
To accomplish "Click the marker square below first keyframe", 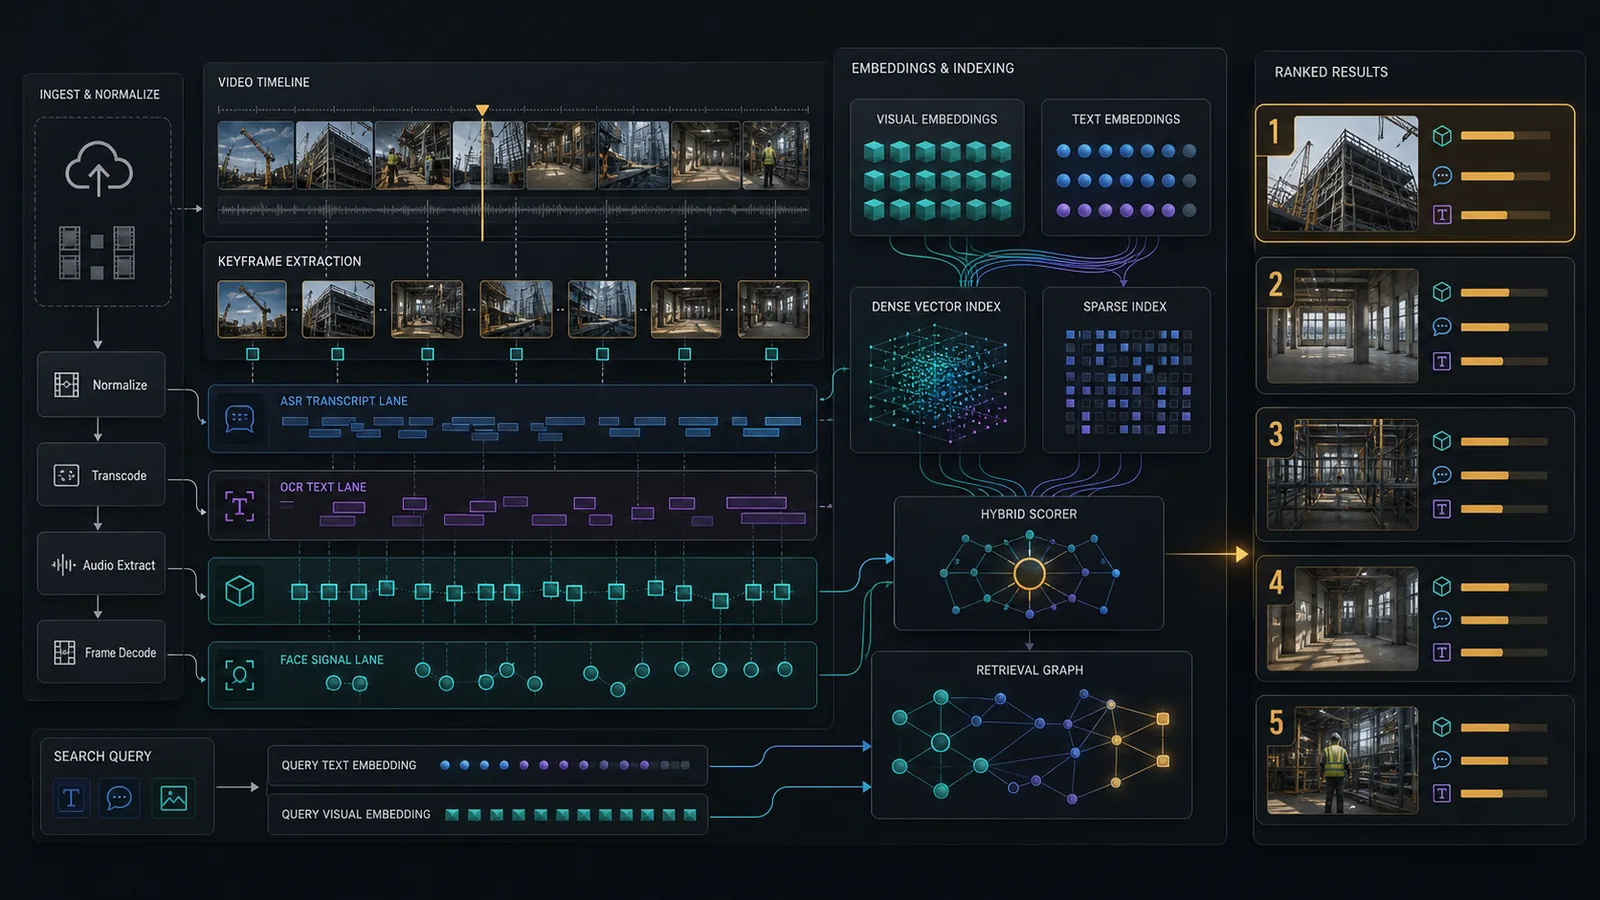I will pyautogui.click(x=252, y=354).
